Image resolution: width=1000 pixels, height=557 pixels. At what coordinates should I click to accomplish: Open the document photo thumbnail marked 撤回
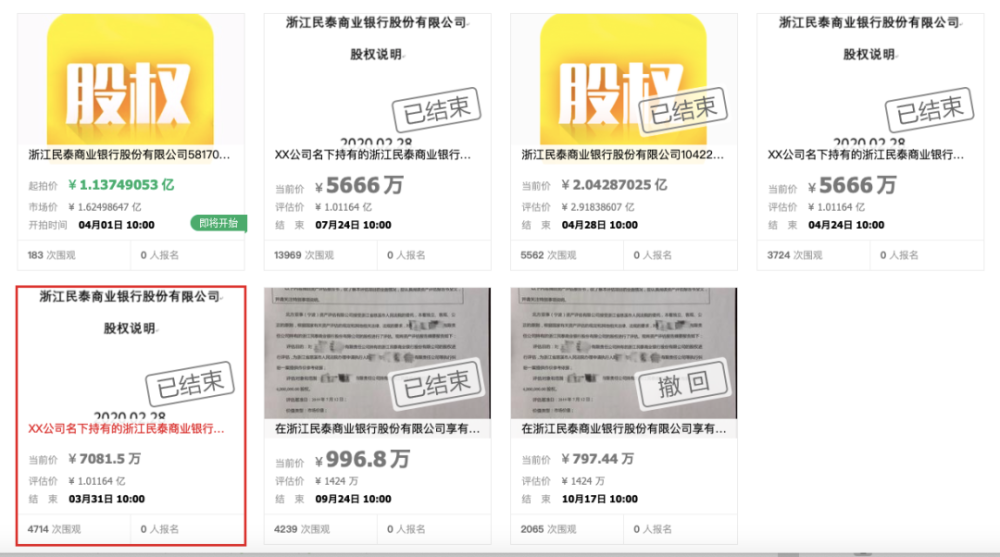624,353
